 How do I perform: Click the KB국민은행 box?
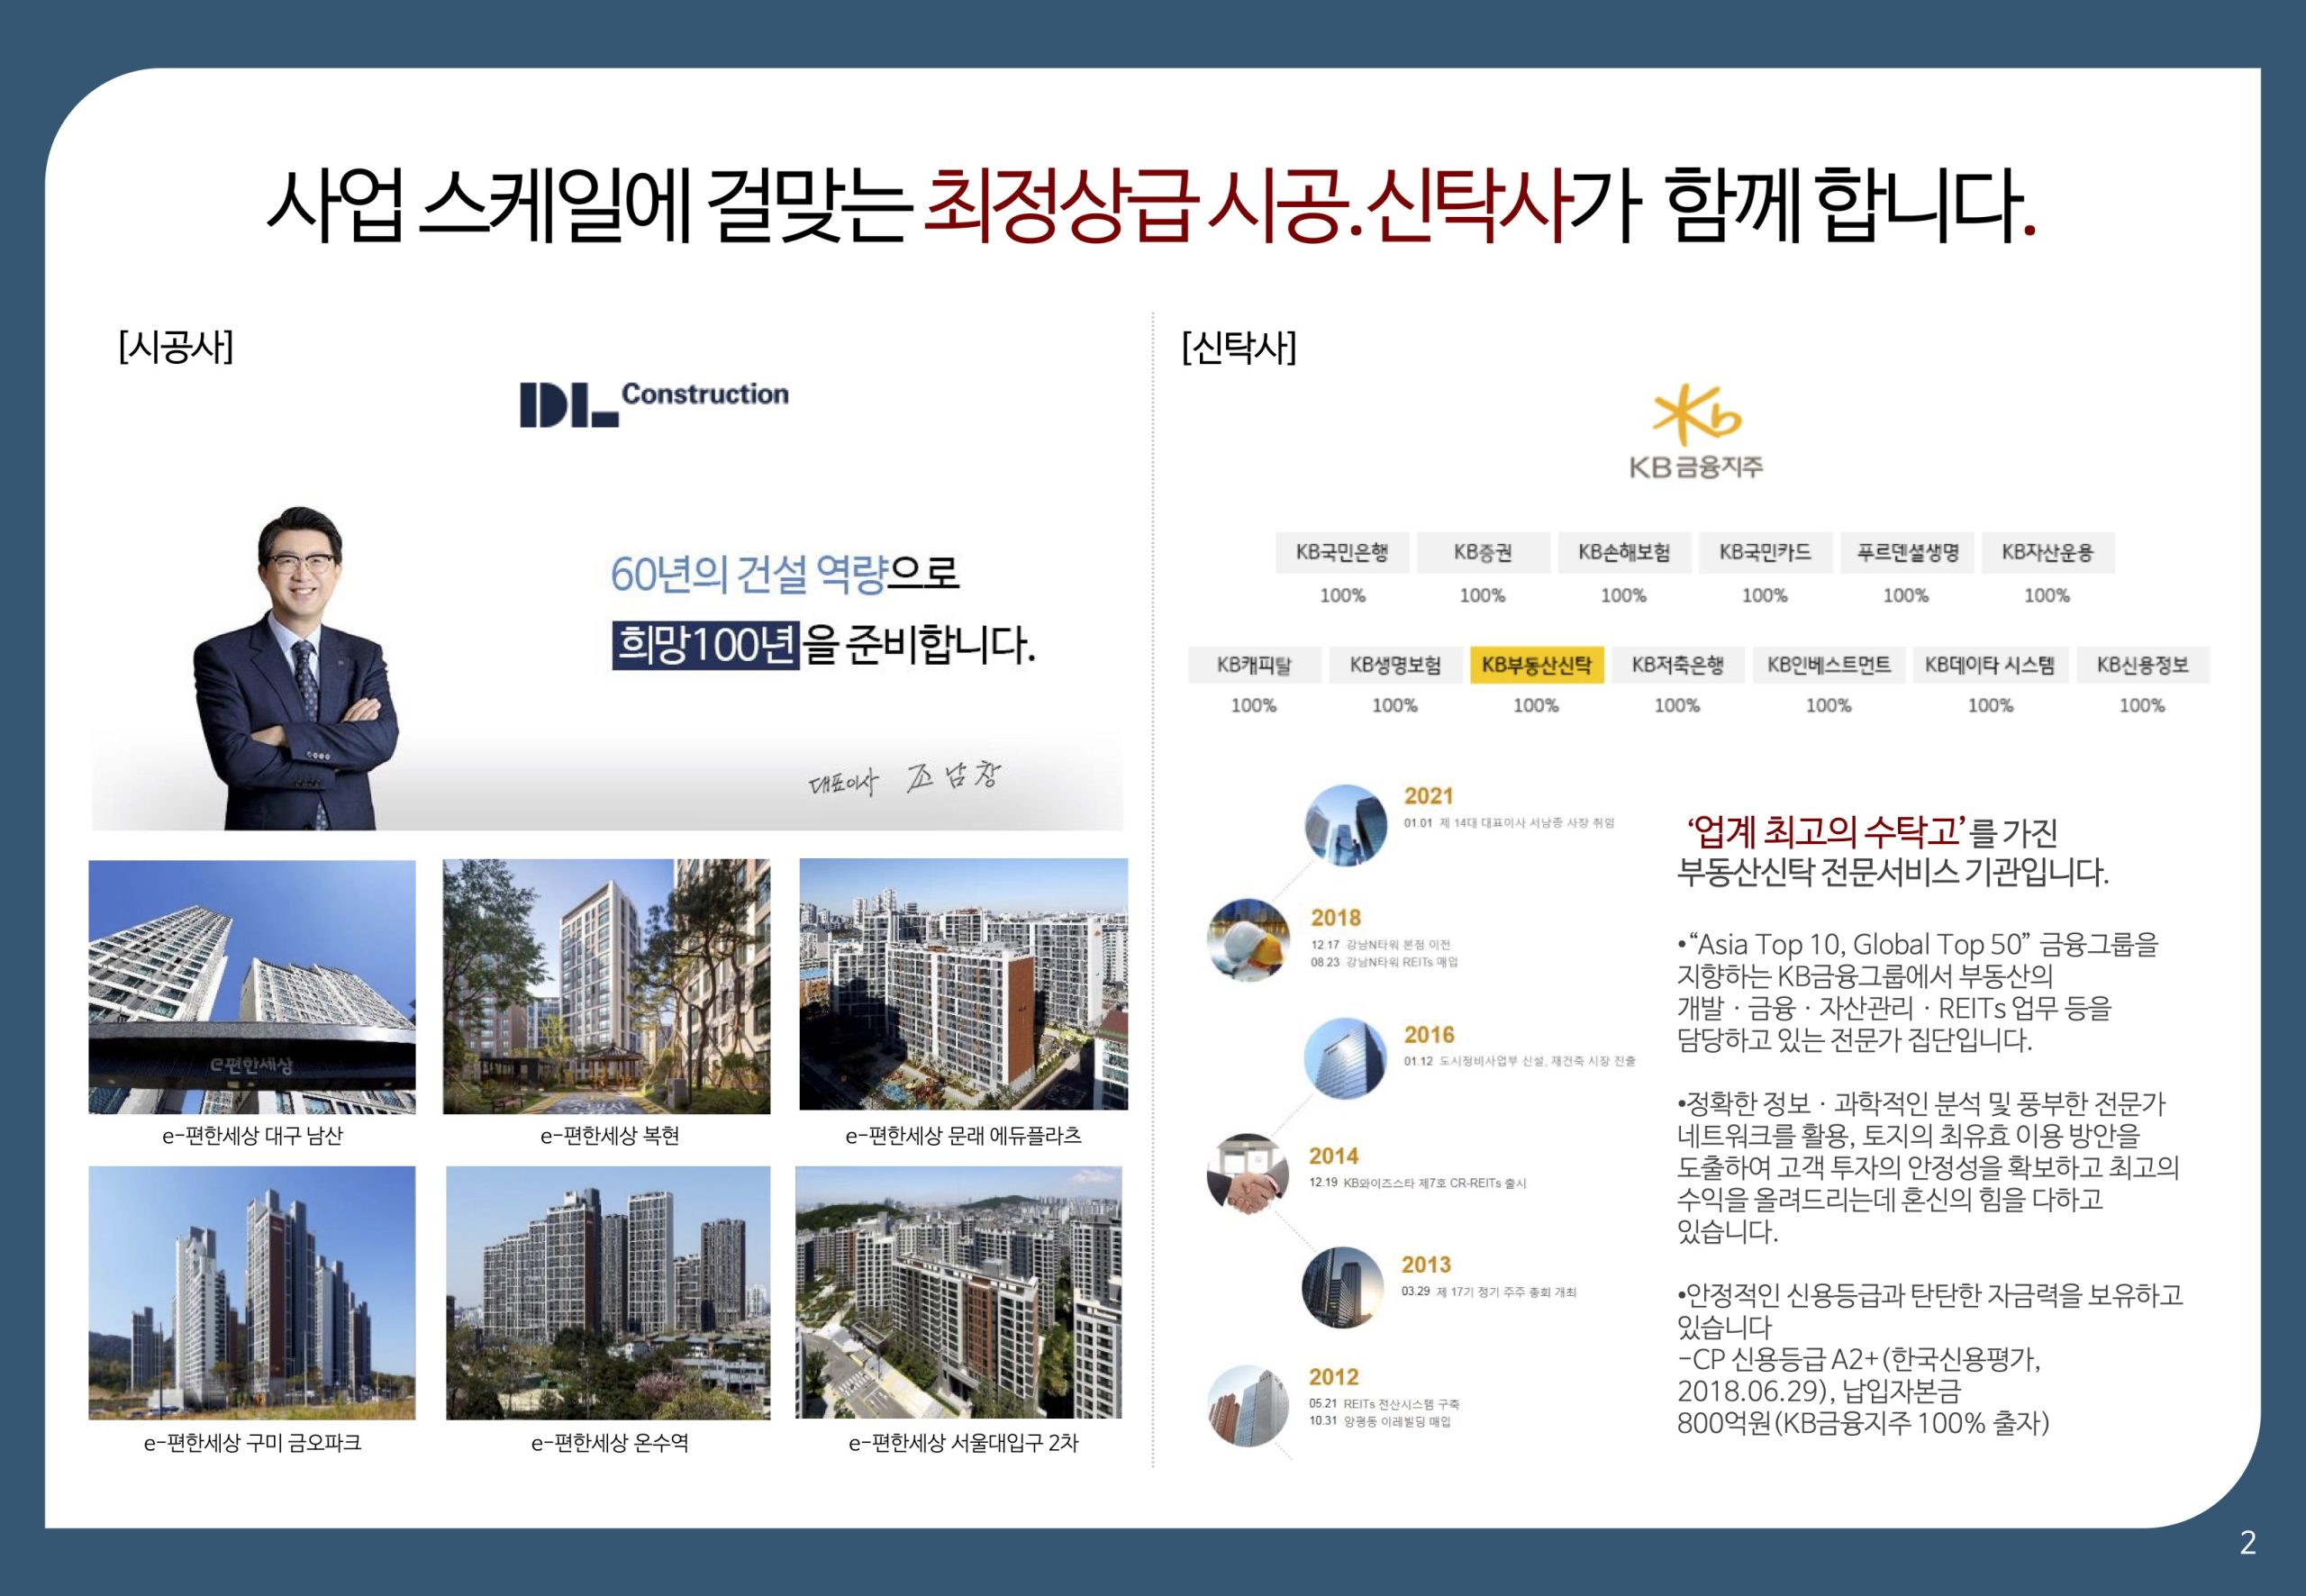1342,552
